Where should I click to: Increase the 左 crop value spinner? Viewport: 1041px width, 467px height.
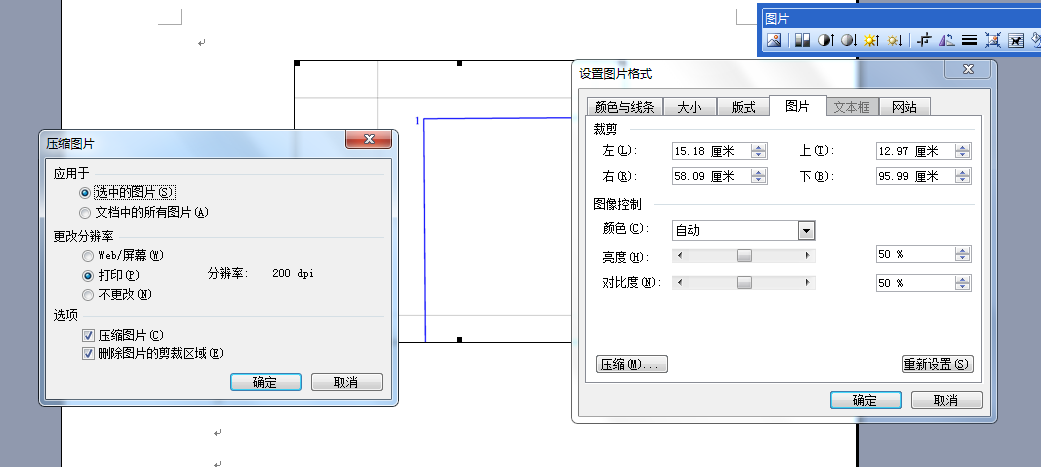[759, 147]
